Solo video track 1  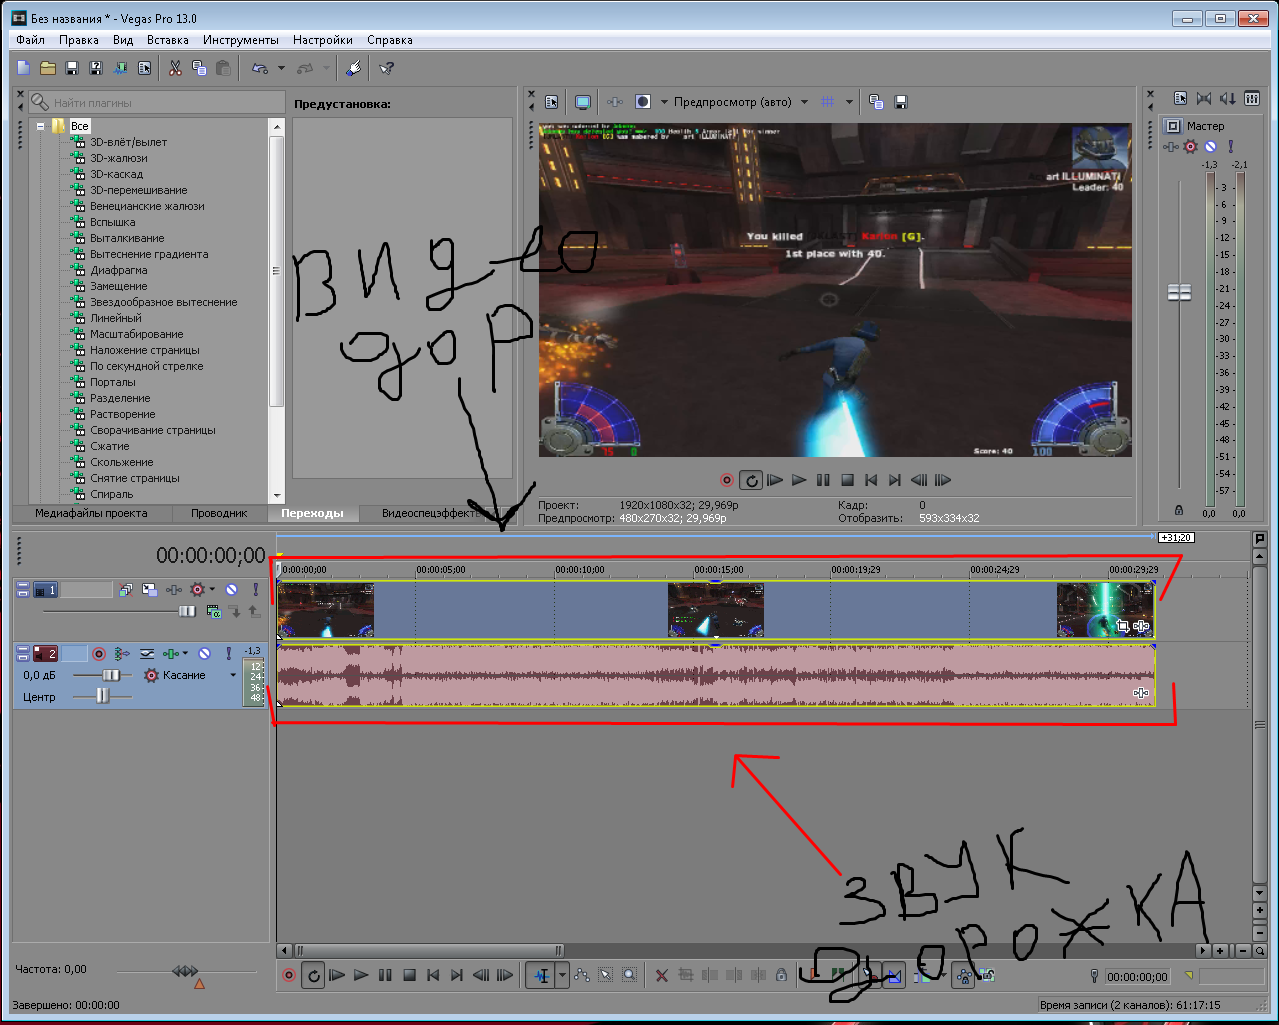tap(255, 590)
